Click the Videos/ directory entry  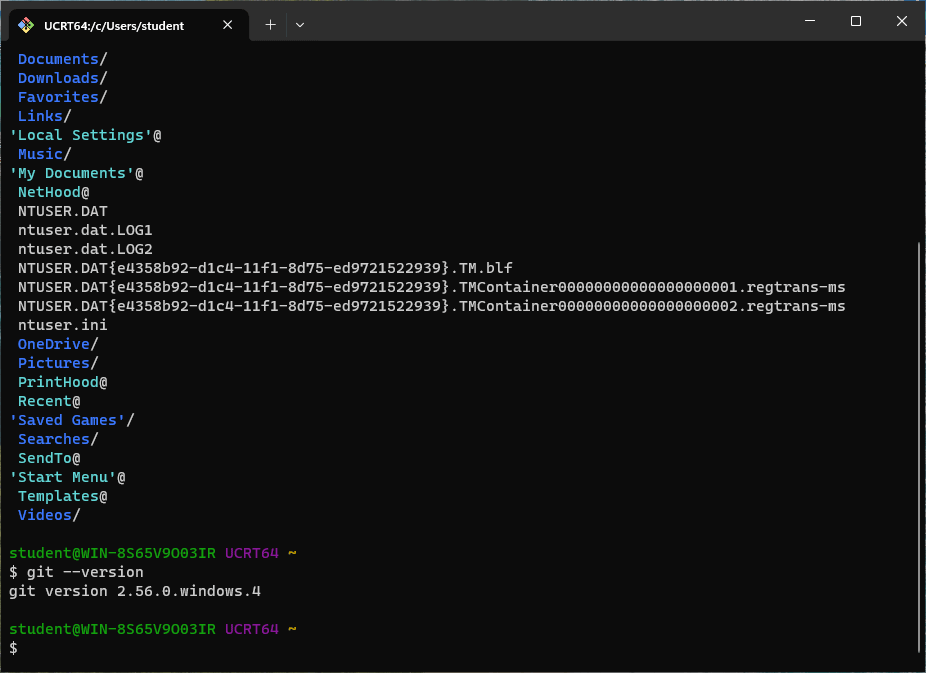click(49, 515)
